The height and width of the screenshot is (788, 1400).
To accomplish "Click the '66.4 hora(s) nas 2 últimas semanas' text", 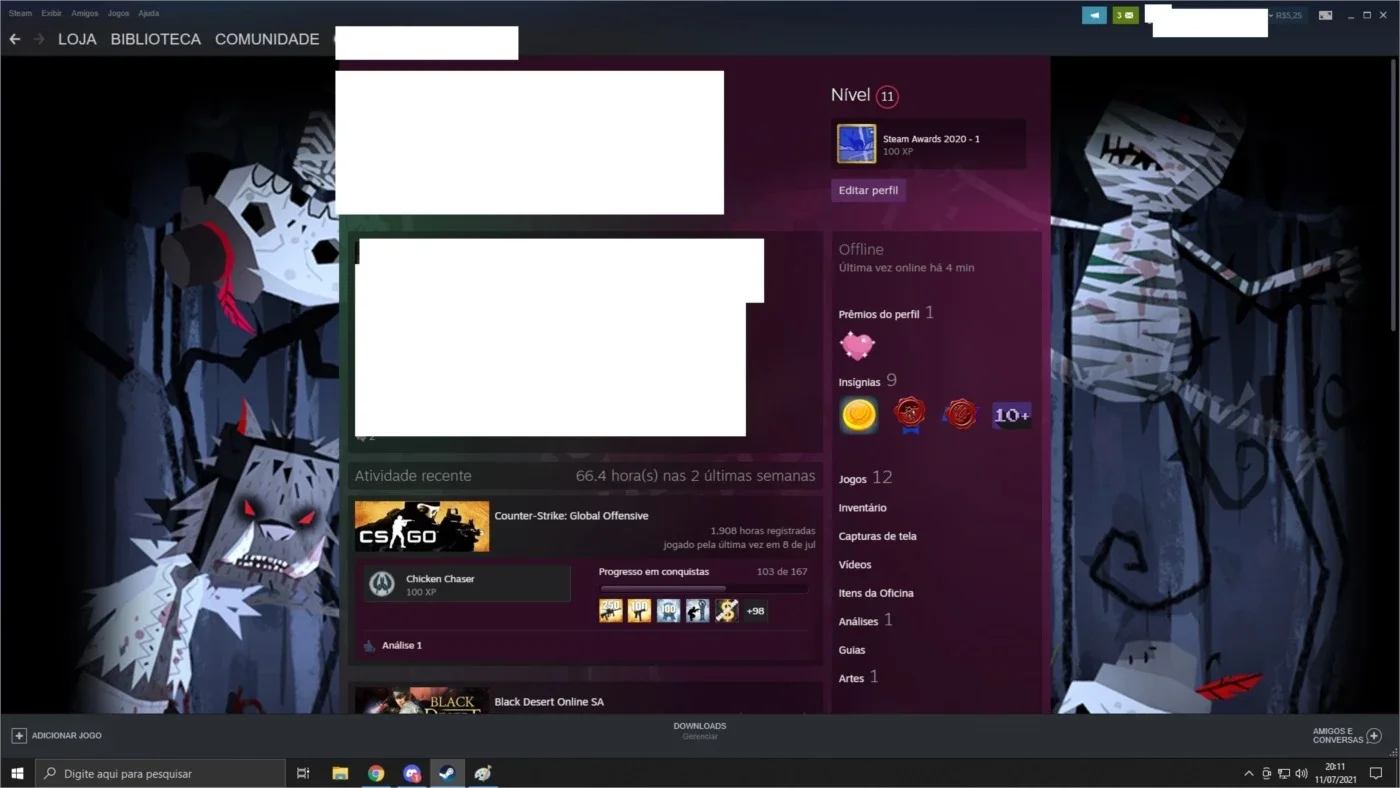I will (696, 476).
